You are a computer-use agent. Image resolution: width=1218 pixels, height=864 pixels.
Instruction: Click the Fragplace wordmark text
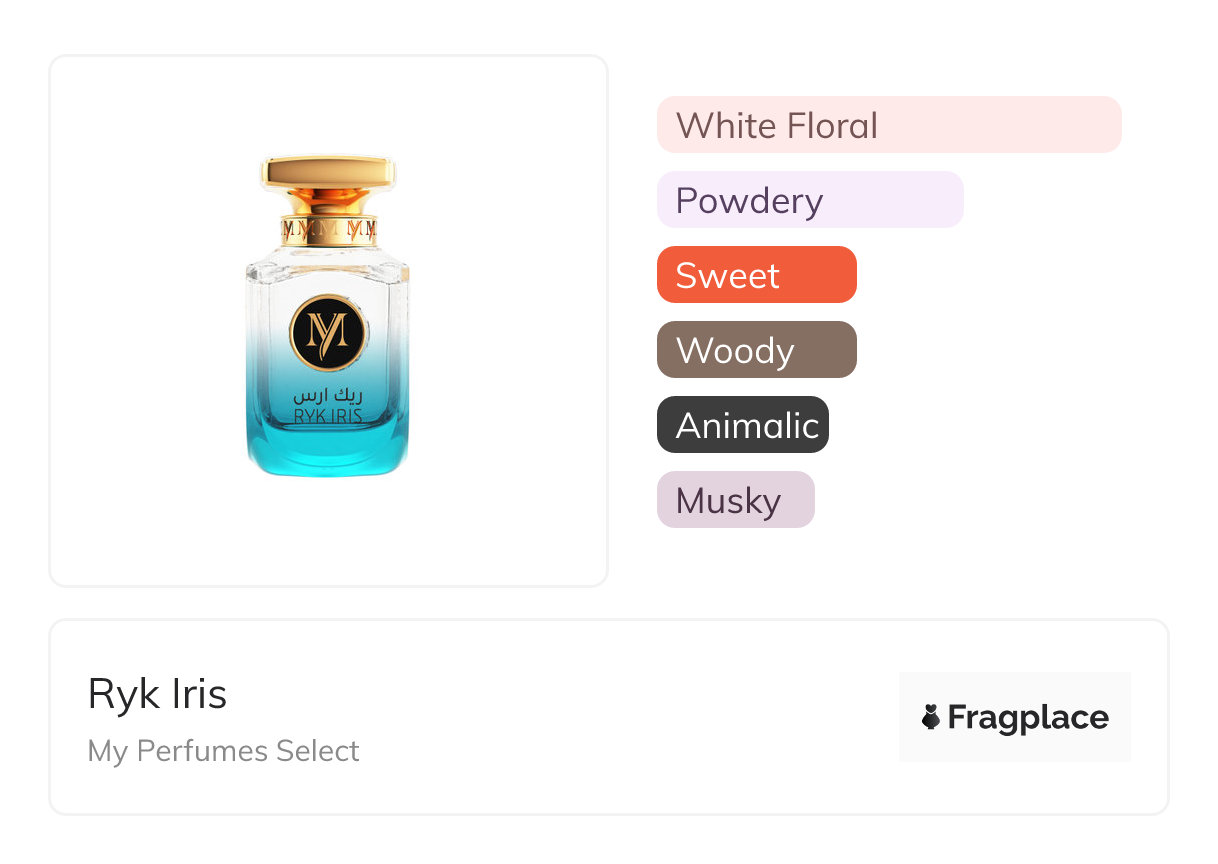coord(1028,717)
